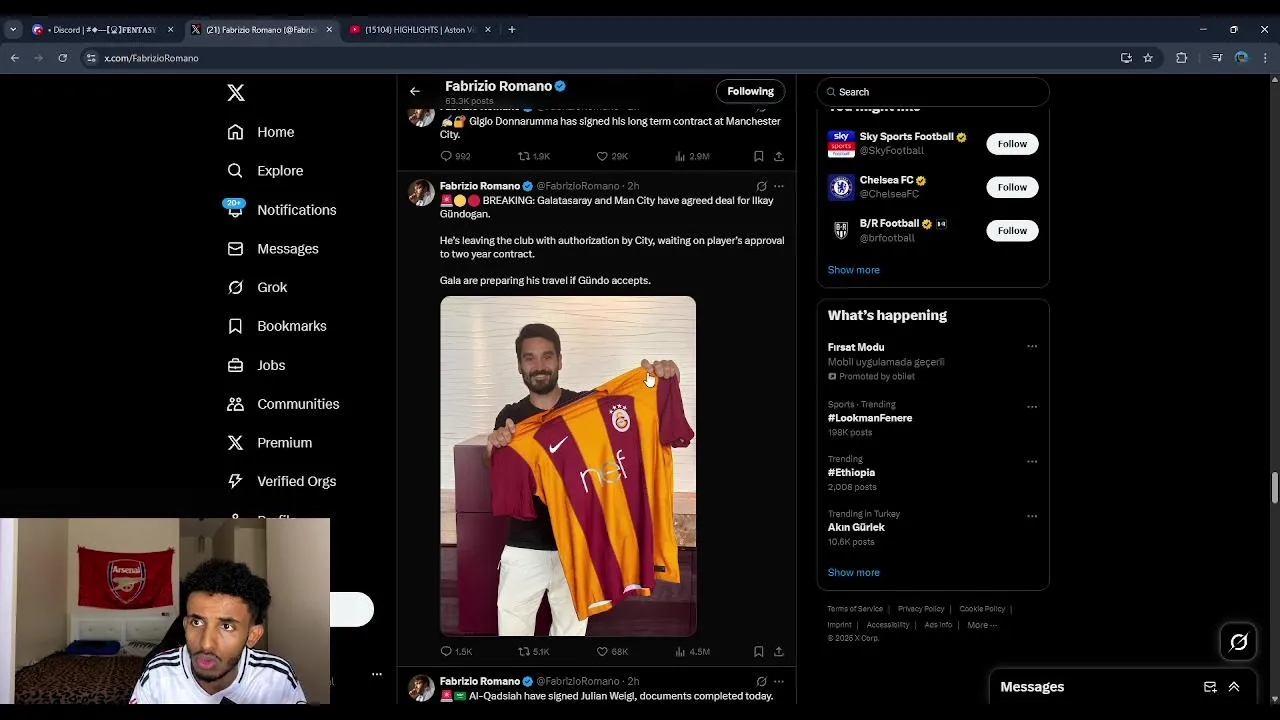This screenshot has width=1280, height=720.
Task: Switch to the YouTube HIGHLIGHTS Aston Villa tab
Action: [x=420, y=30]
